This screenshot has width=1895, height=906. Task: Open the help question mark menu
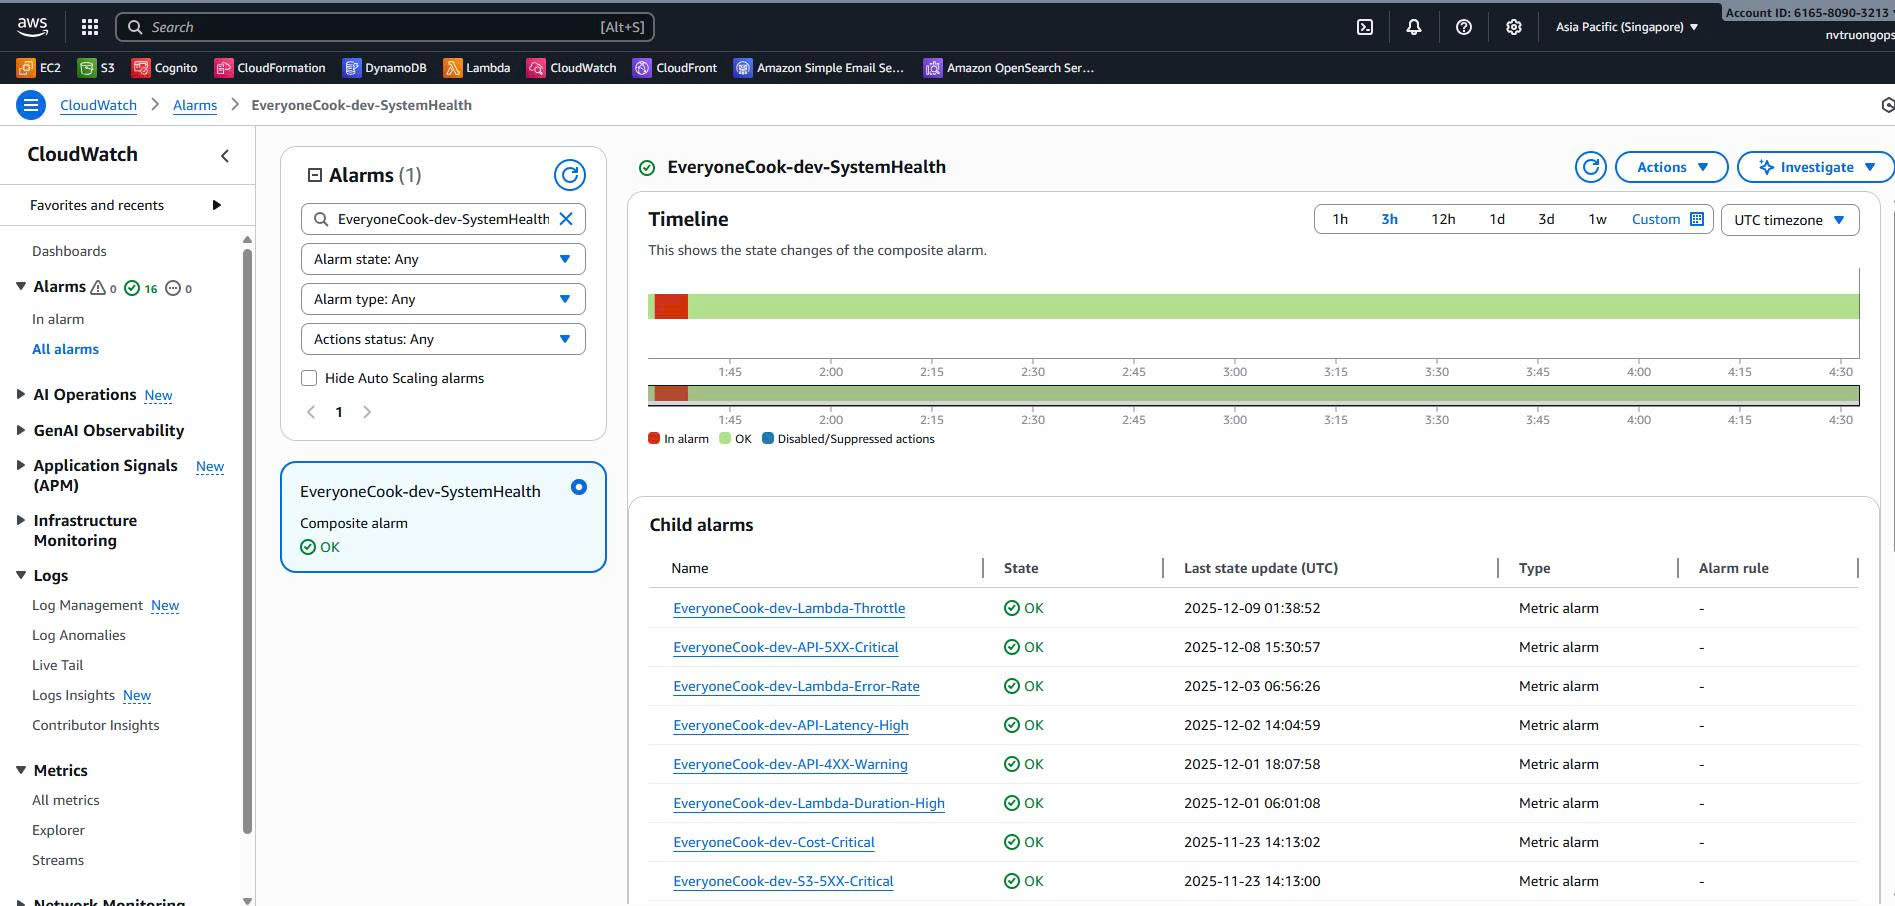click(x=1464, y=27)
